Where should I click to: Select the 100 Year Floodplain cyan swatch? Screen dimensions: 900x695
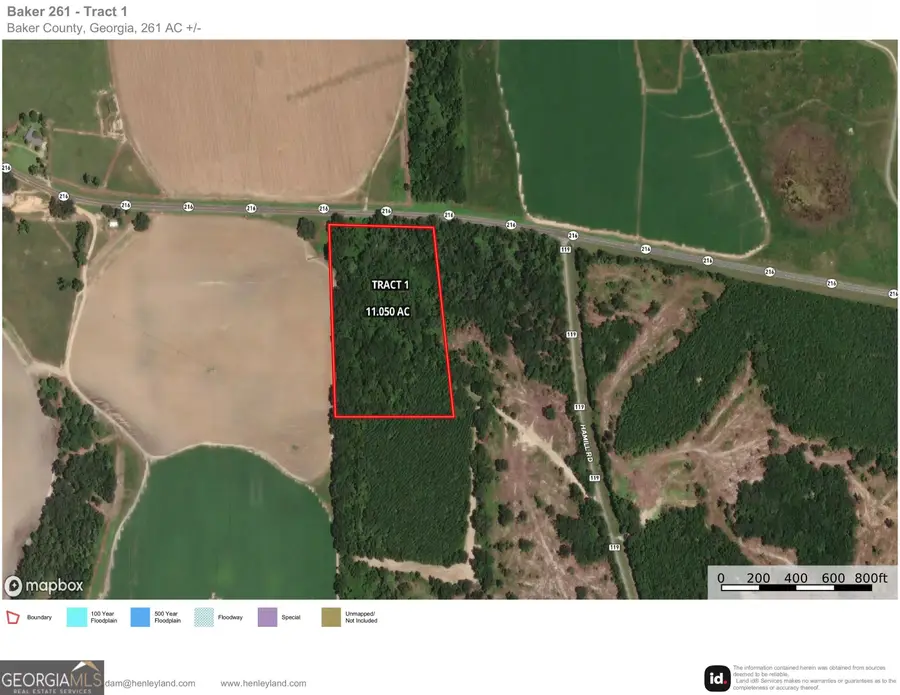click(x=76, y=618)
